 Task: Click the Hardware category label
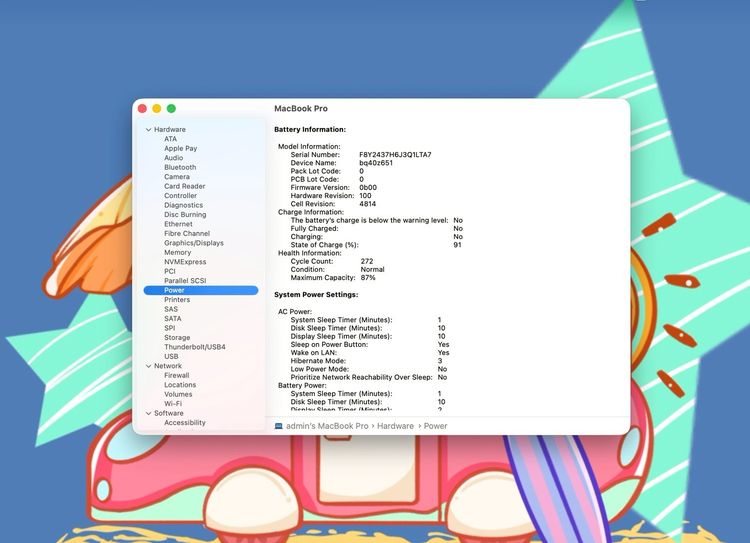[x=169, y=130]
